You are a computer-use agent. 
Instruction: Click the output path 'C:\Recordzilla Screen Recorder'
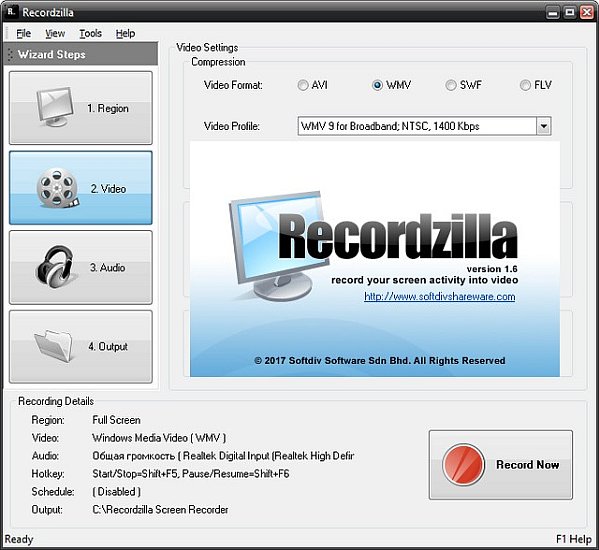click(160, 510)
